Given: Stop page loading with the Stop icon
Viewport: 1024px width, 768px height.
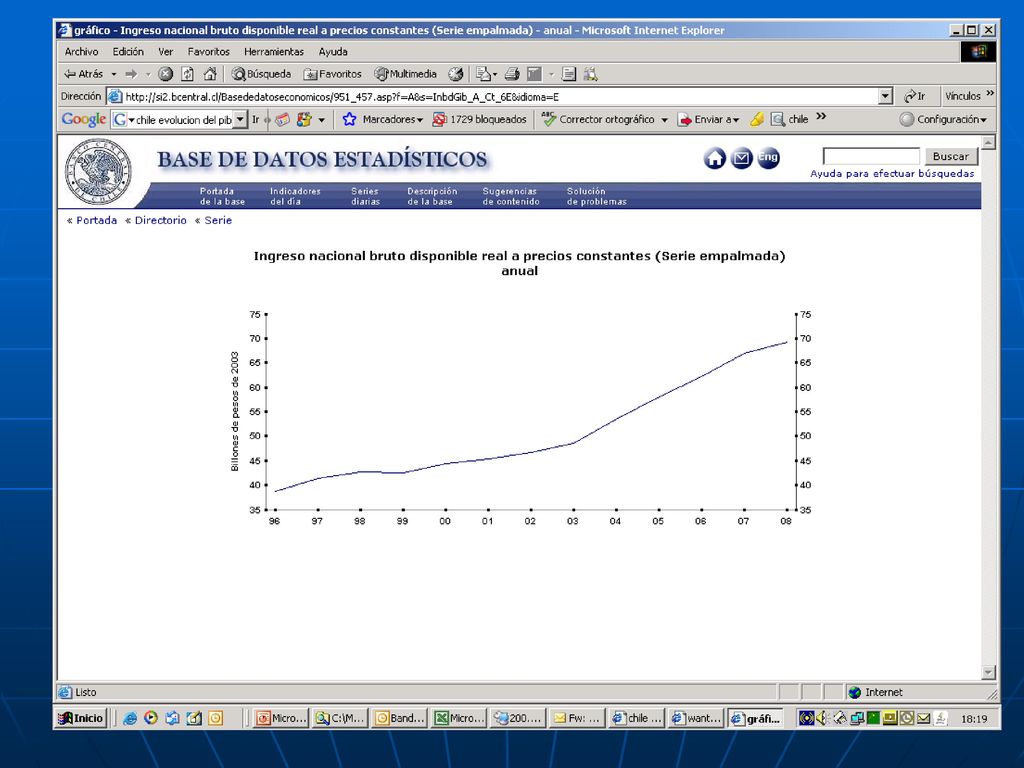Looking at the screenshot, I should pos(165,74).
